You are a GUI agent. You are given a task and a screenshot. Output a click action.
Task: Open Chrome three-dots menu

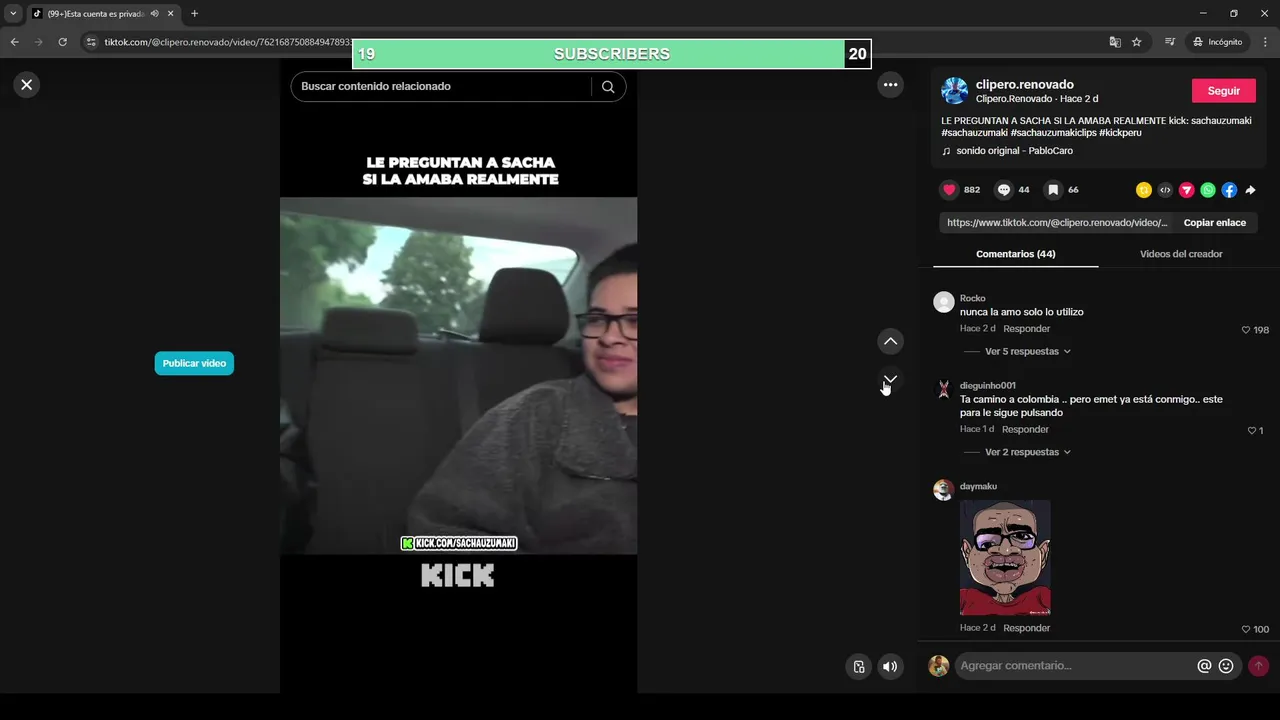[1266, 42]
